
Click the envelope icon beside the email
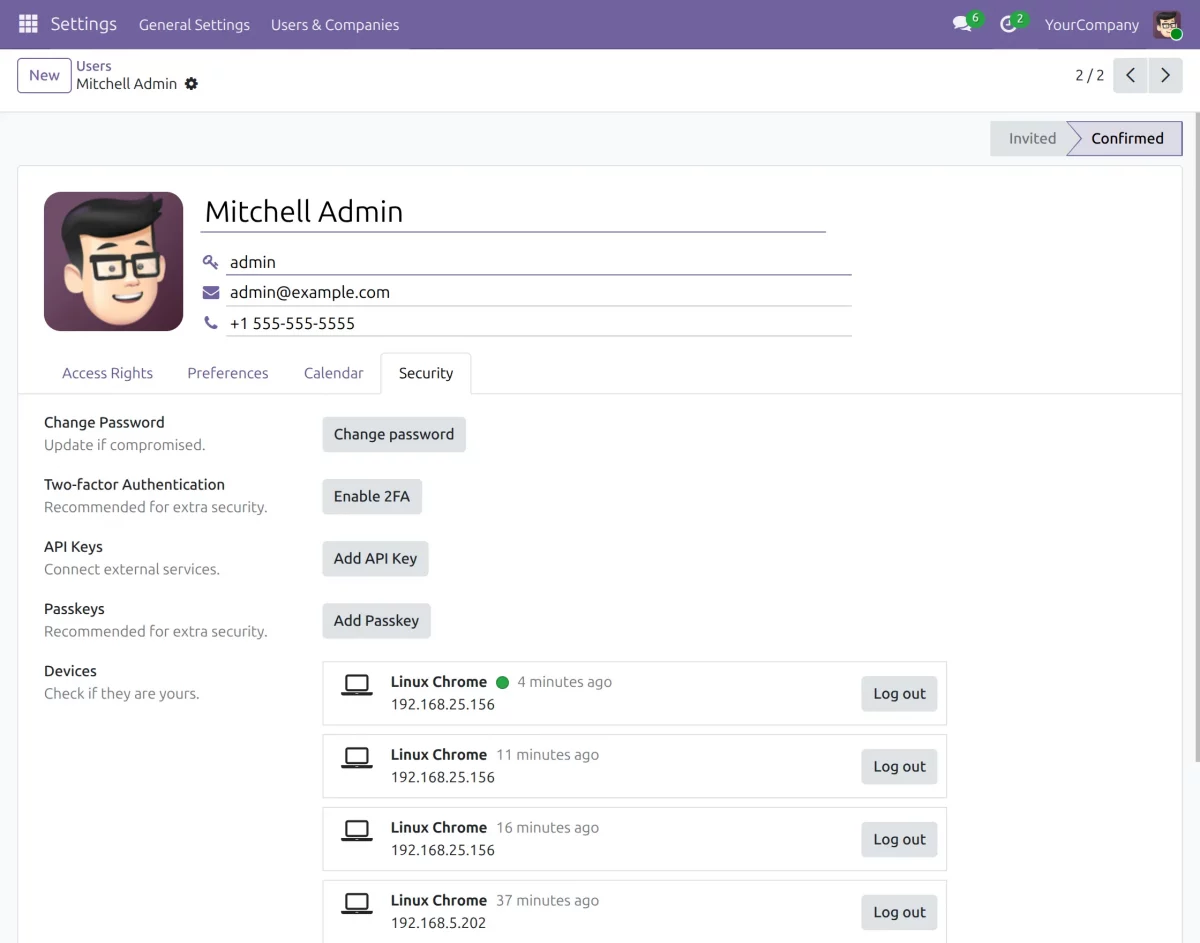(x=211, y=292)
